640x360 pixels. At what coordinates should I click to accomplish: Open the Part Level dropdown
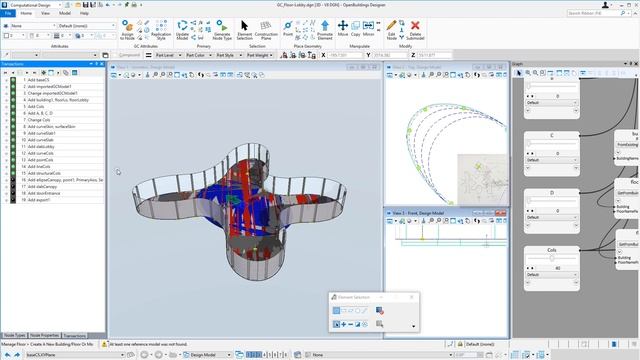click(168, 55)
